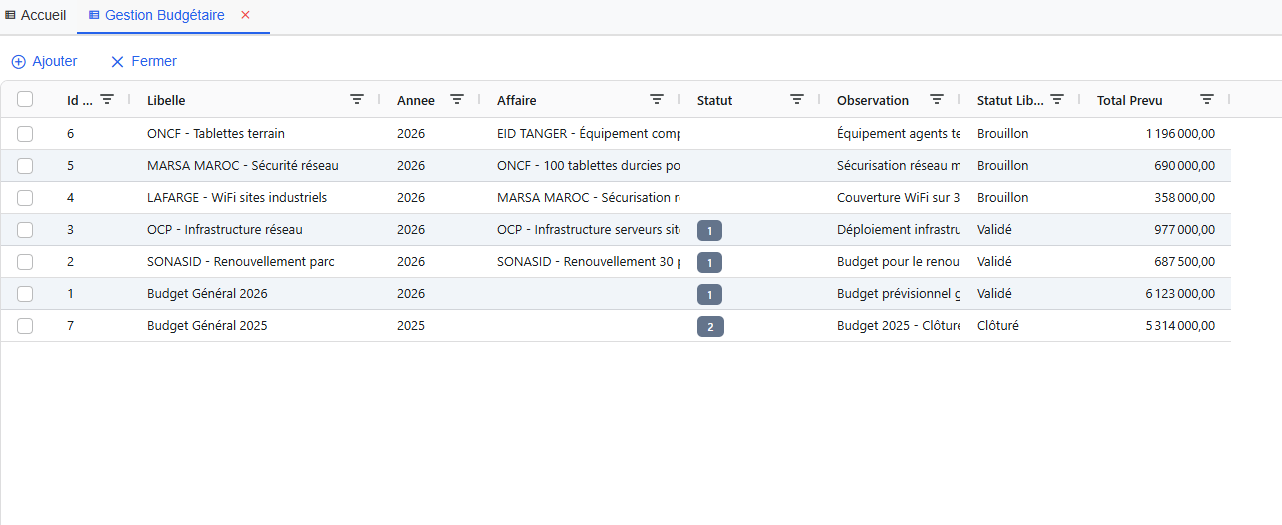Open filter menu for Affaire column
Viewport: 1282px width, 525px height.
[657, 99]
